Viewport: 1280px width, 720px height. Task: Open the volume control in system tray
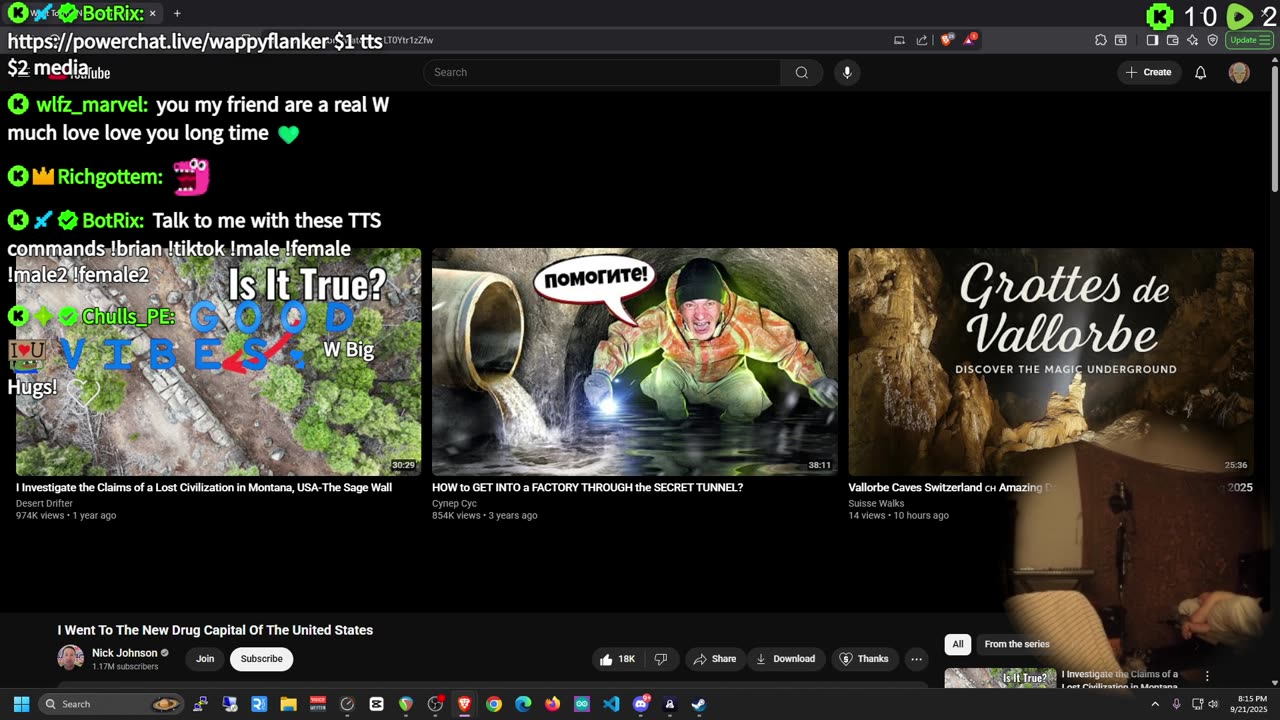tap(1213, 704)
